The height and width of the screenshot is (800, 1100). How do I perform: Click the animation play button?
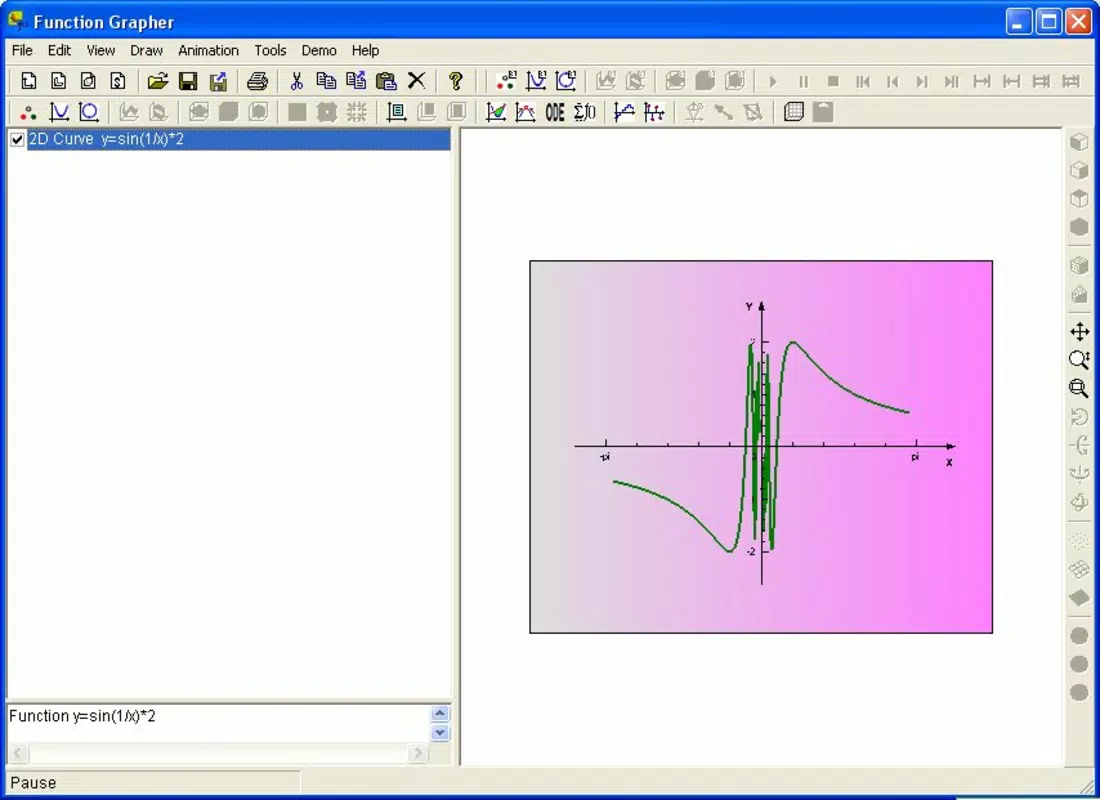tap(773, 82)
